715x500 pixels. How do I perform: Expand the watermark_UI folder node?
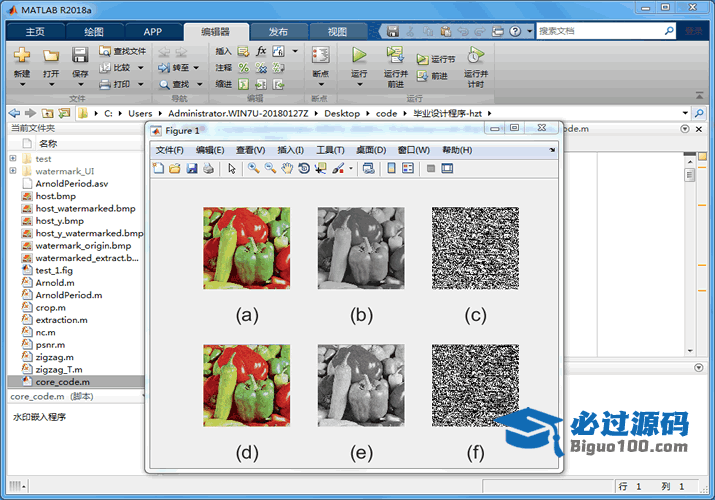(13, 170)
